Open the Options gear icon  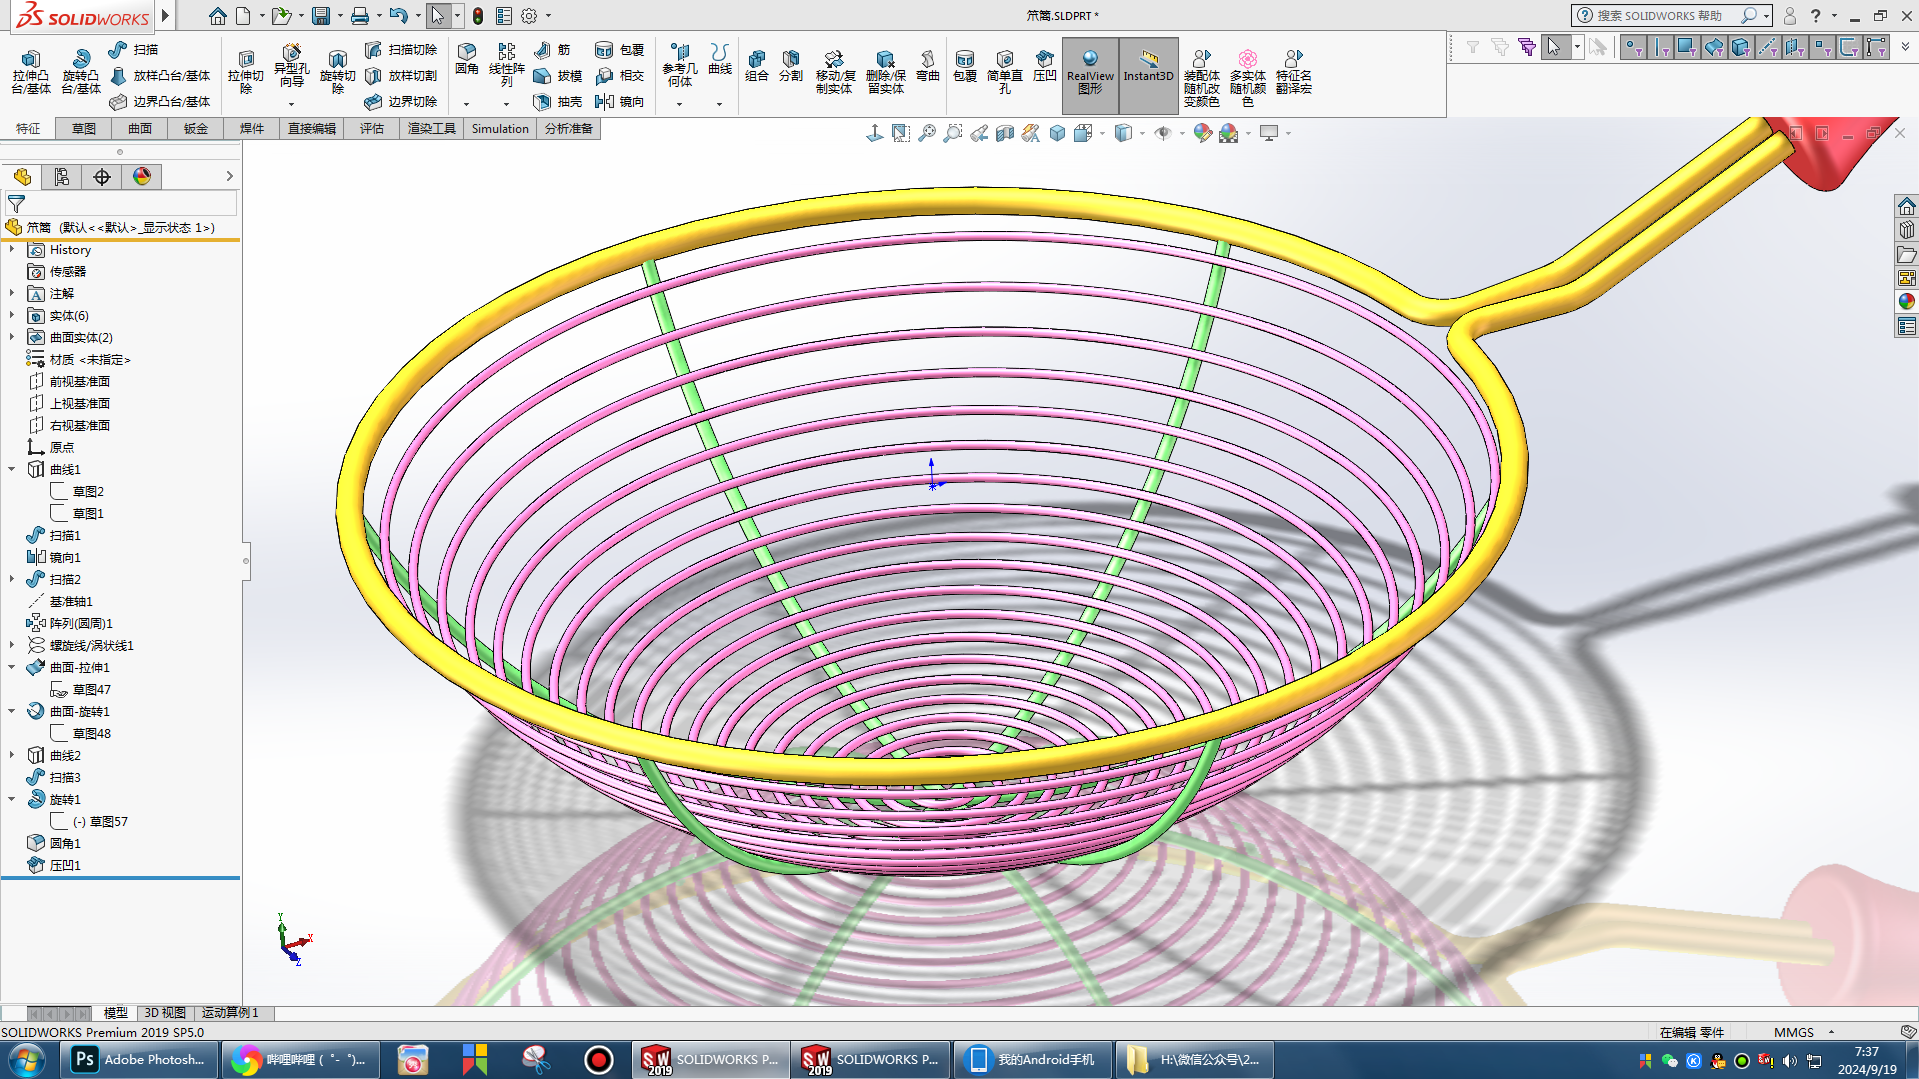click(529, 16)
